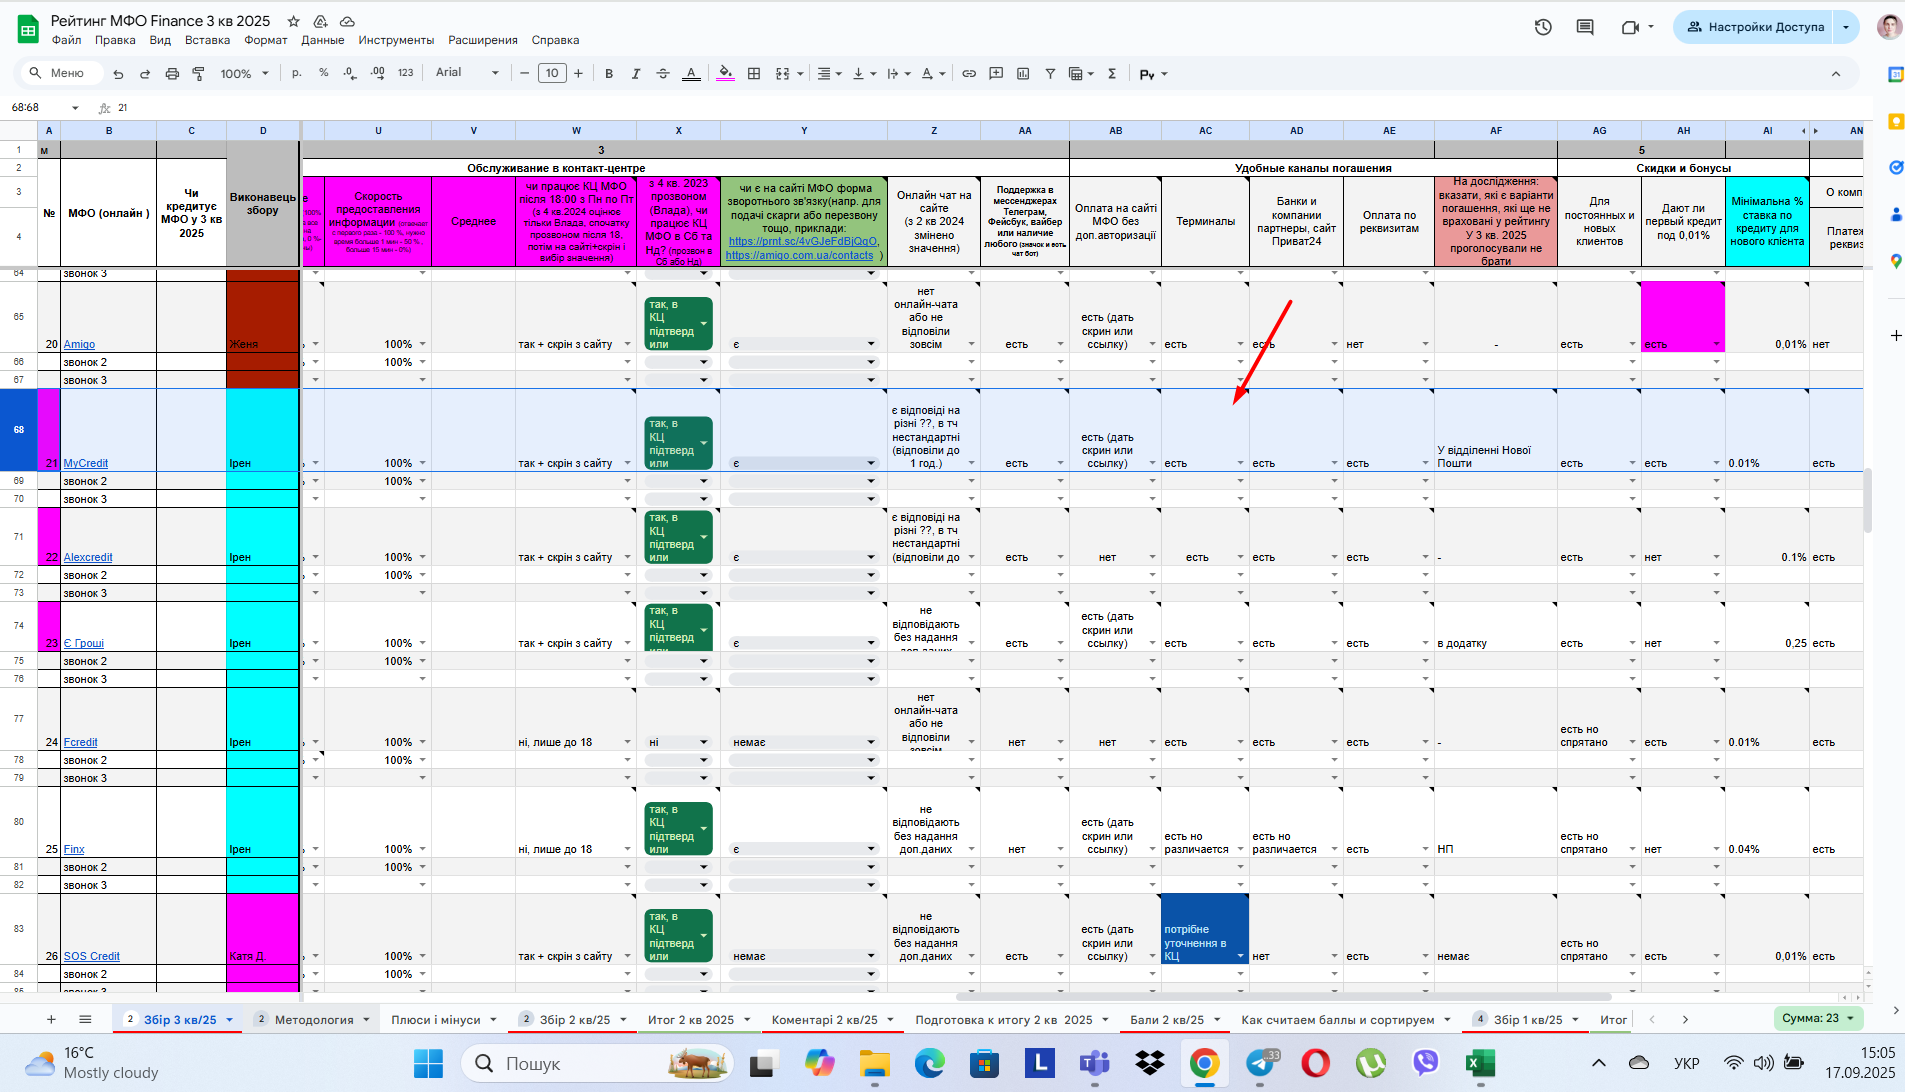Switch to Плюси і мінуси sheet tab
Viewport: 1905px width, 1092px height.
point(435,1020)
